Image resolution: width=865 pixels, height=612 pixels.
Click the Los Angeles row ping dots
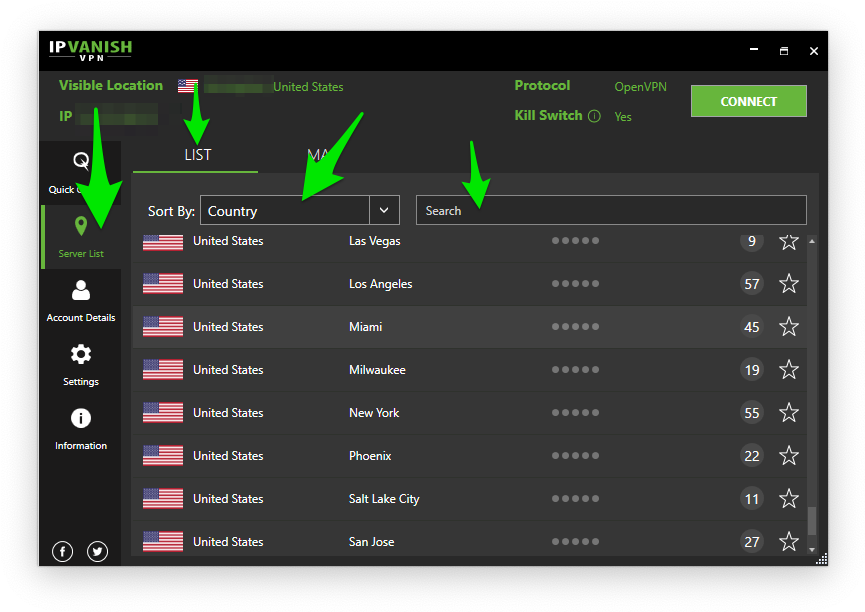pos(575,284)
